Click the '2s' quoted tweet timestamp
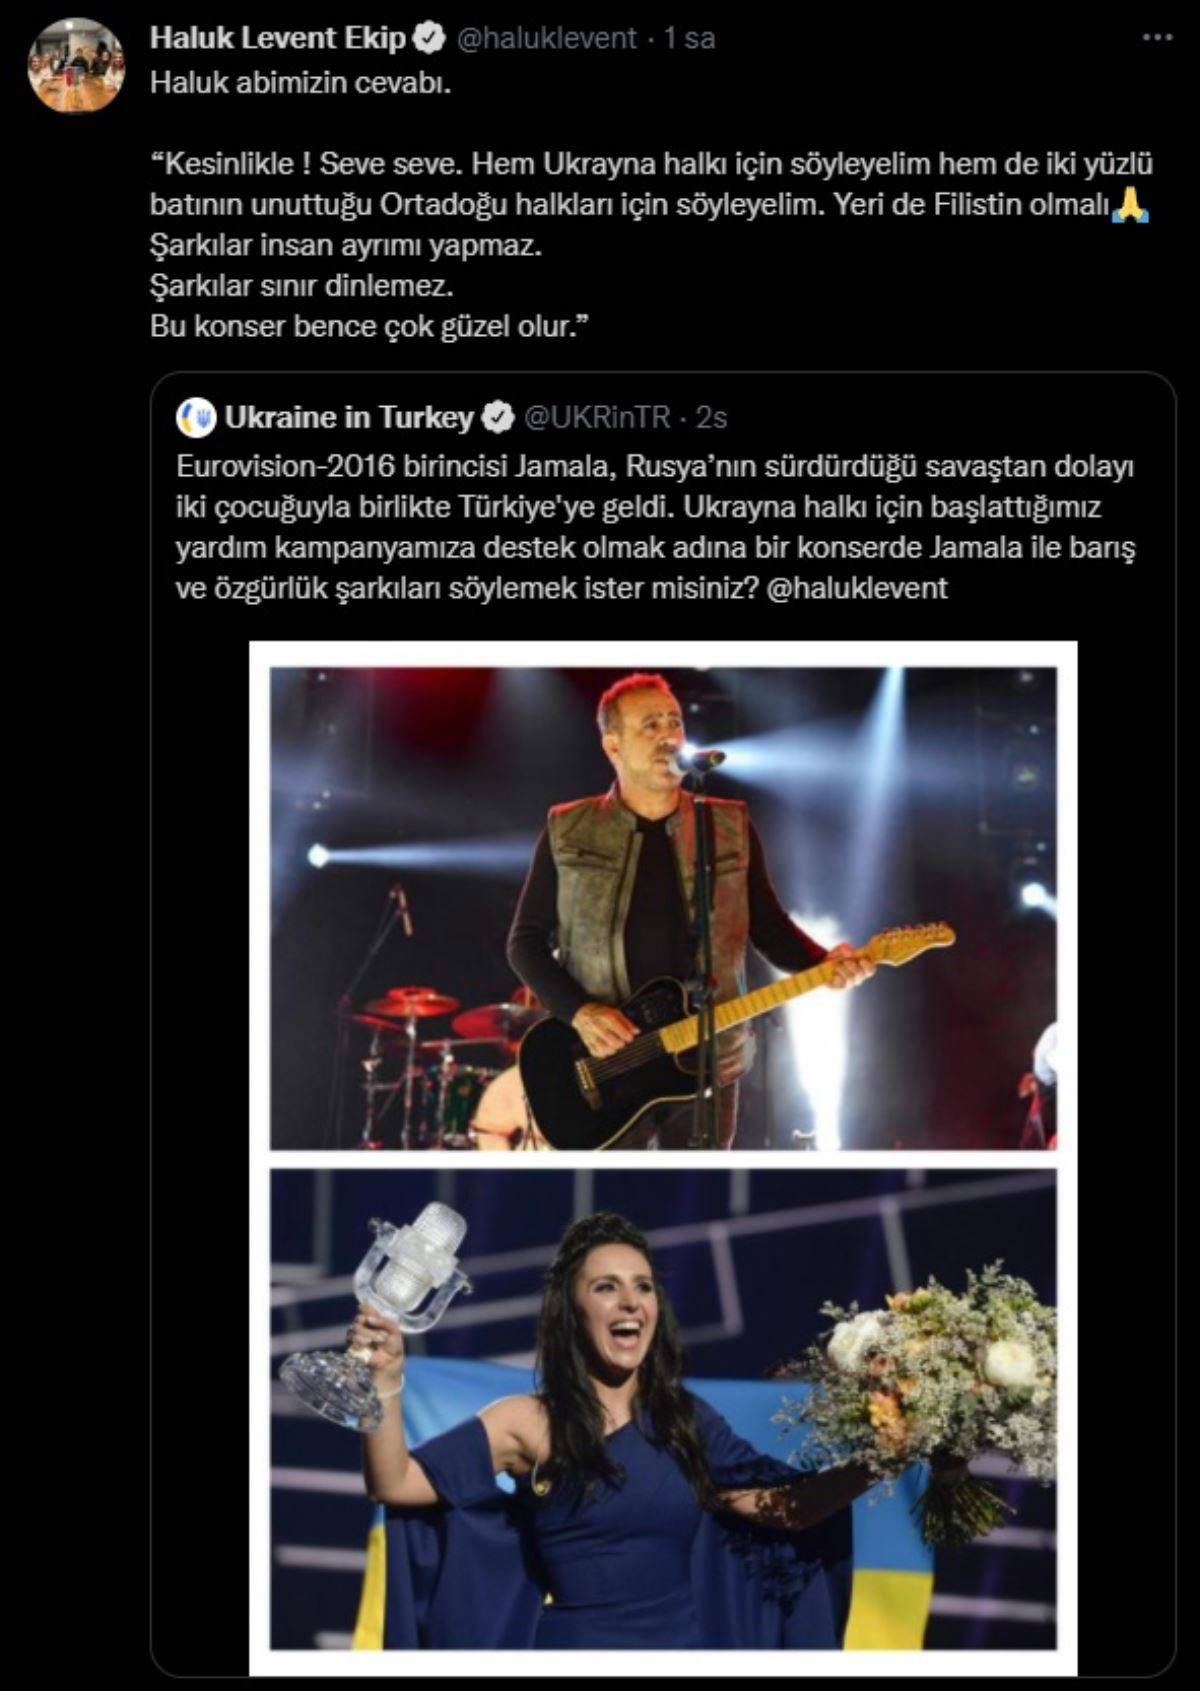This screenshot has height=1691, width=1200. pyautogui.click(x=710, y=417)
